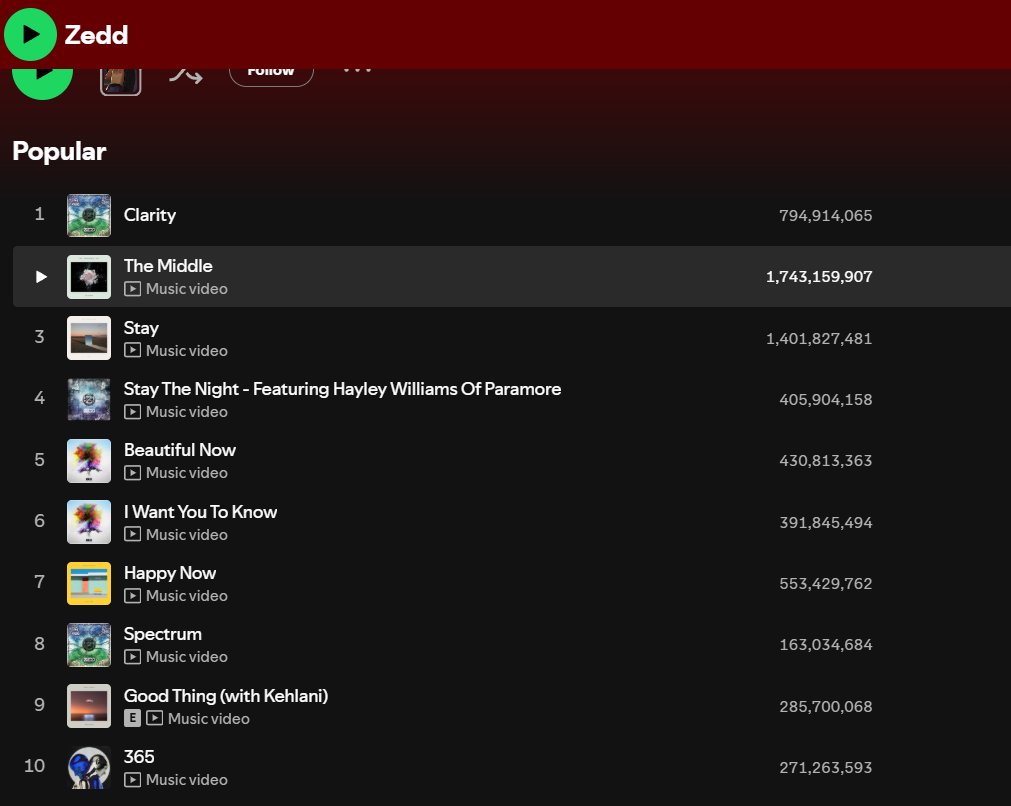Click Music video icon under 365

click(132, 780)
